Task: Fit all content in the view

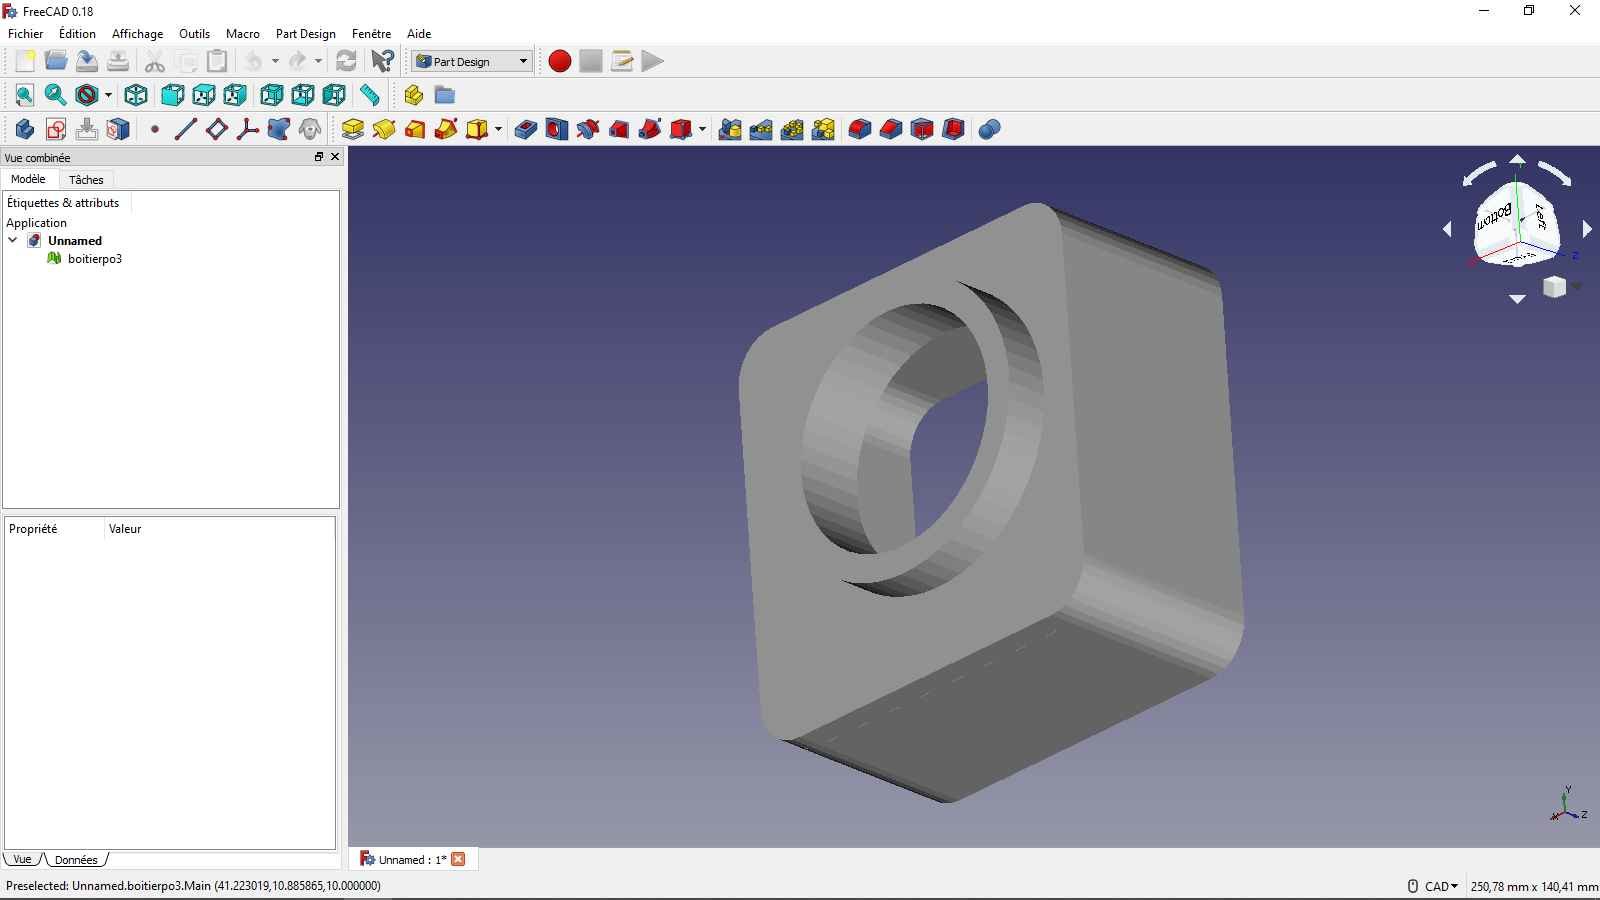Action: click(x=25, y=95)
